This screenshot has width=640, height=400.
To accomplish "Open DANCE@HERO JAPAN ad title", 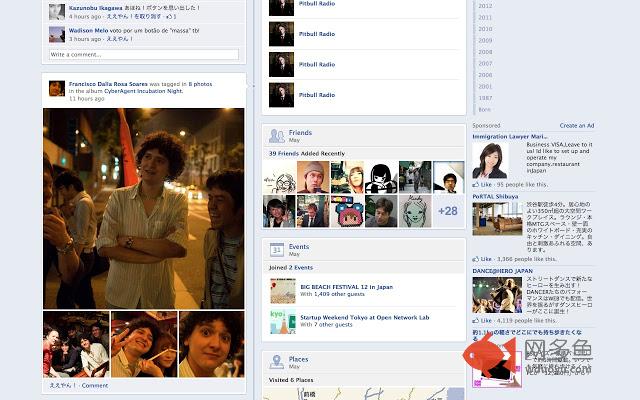I will (502, 271).
